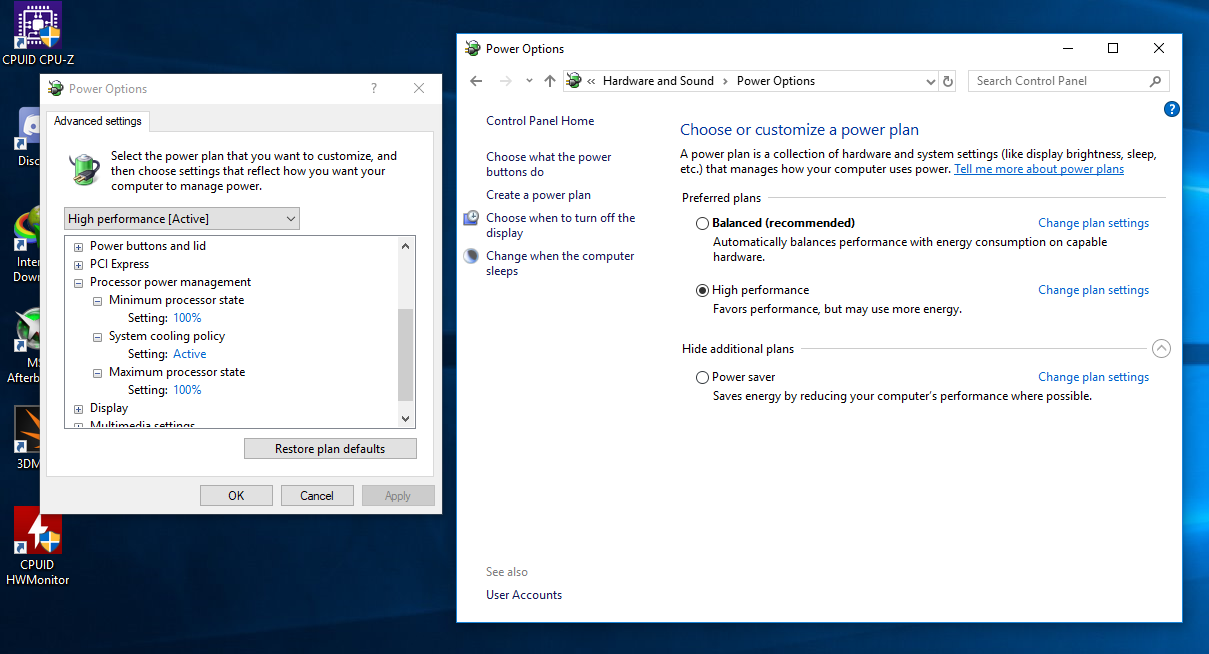
Task: Select the High performance radio button
Action: [703, 290]
